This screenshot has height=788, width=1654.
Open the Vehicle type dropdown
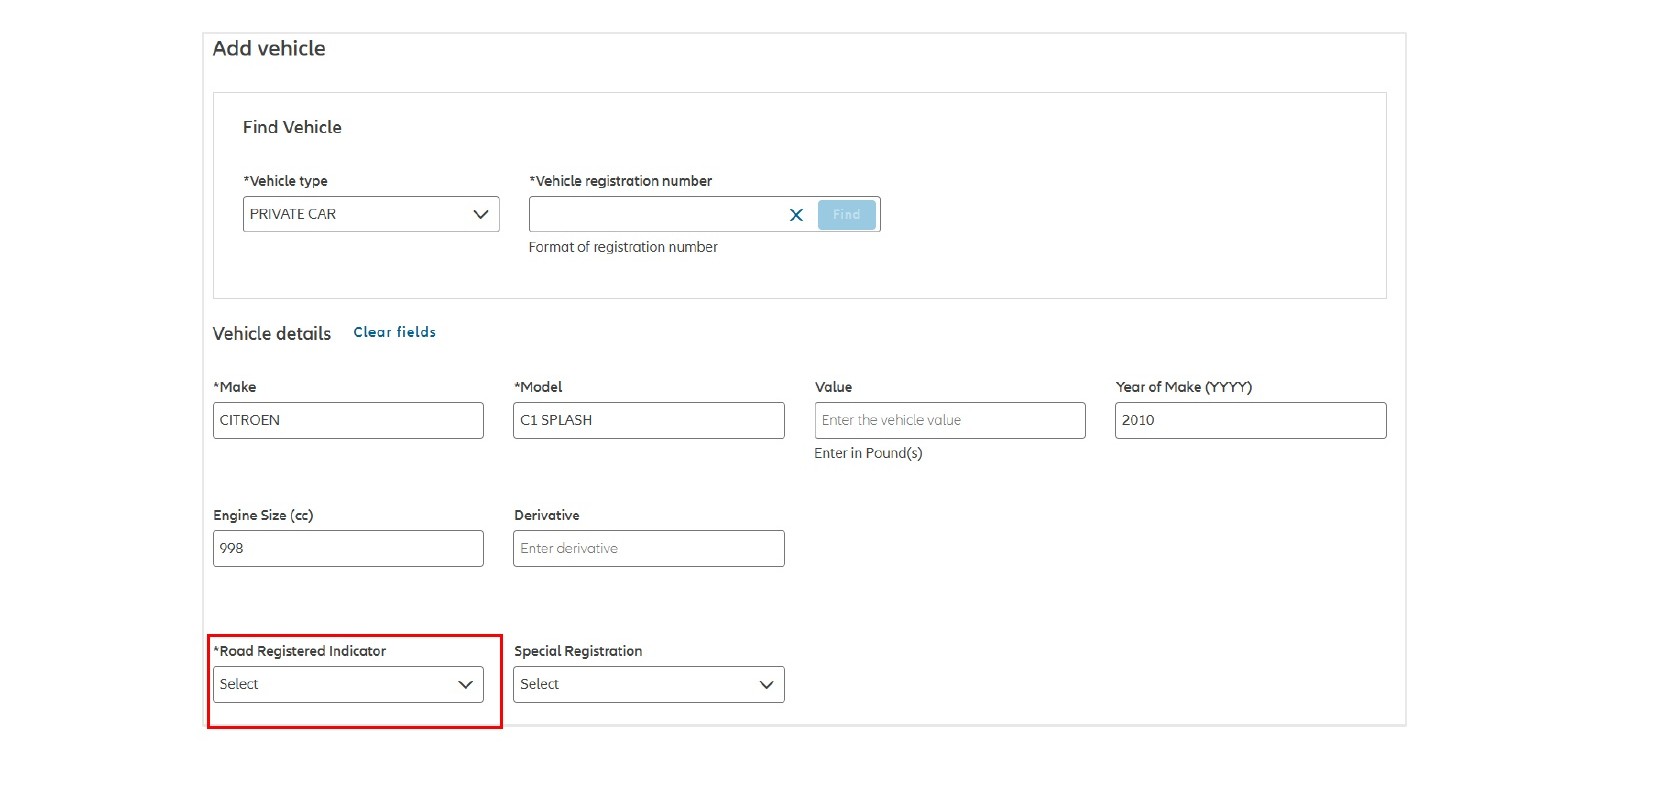pyautogui.click(x=371, y=214)
